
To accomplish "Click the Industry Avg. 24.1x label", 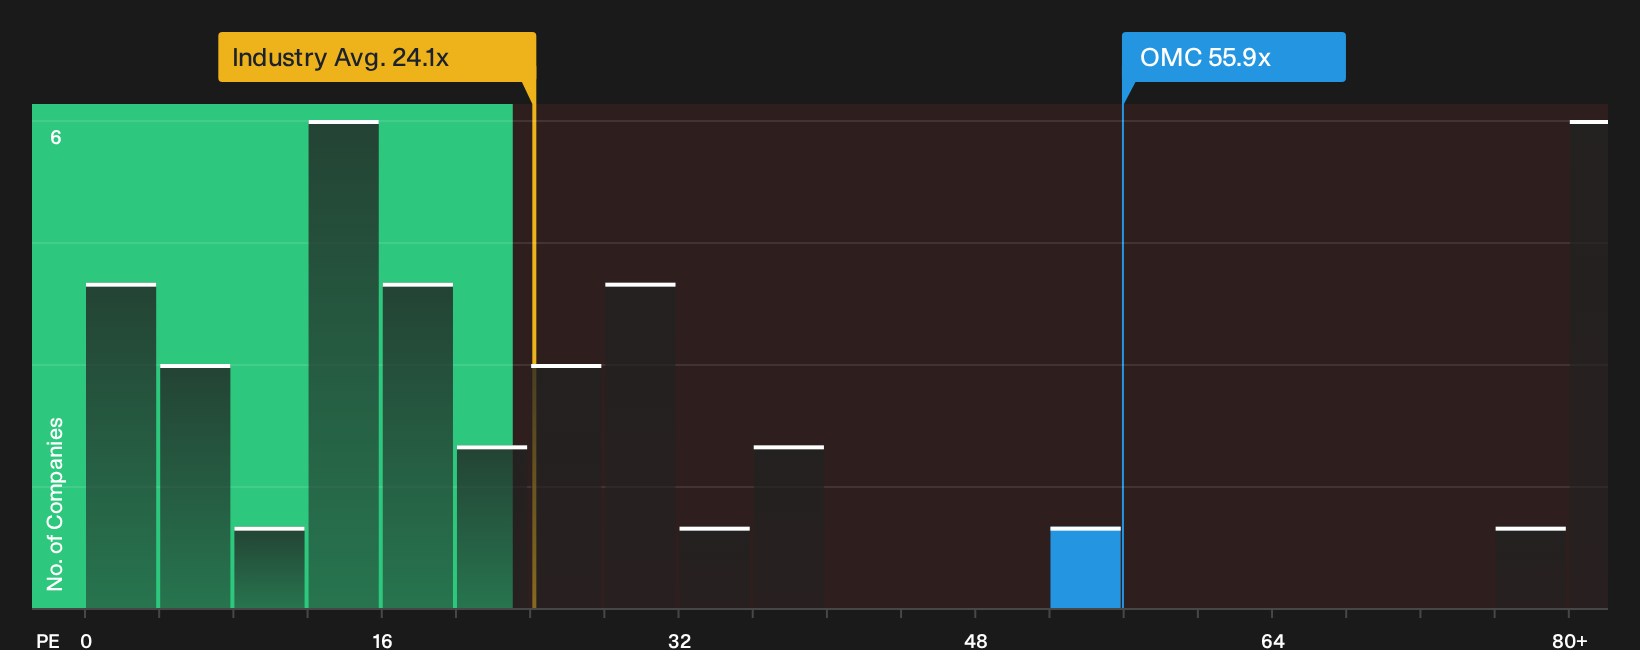I will coord(377,57).
